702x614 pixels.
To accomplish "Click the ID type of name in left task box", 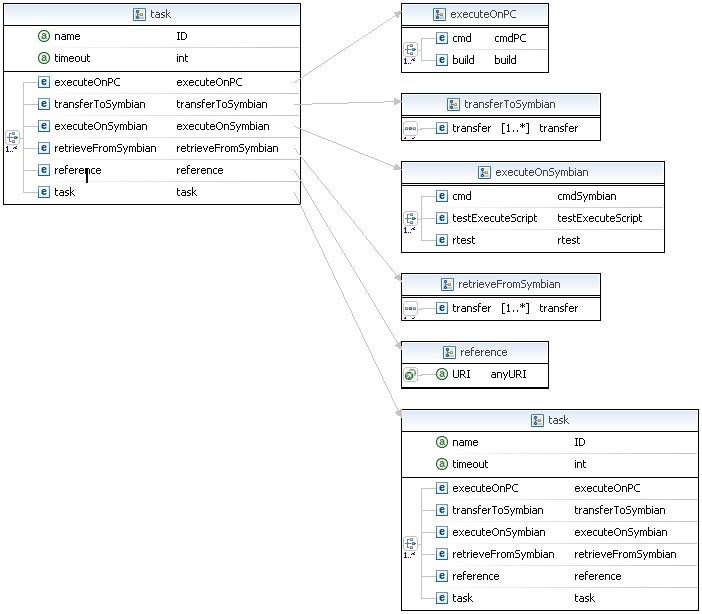I will 182,36.
